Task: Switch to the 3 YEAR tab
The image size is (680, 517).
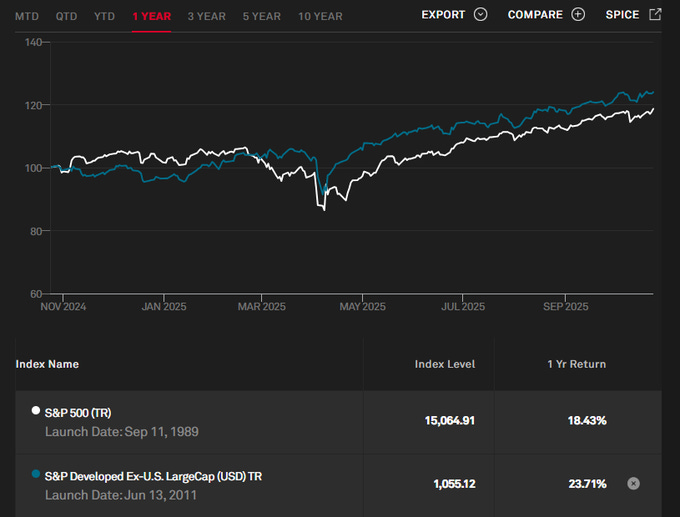Action: point(207,16)
